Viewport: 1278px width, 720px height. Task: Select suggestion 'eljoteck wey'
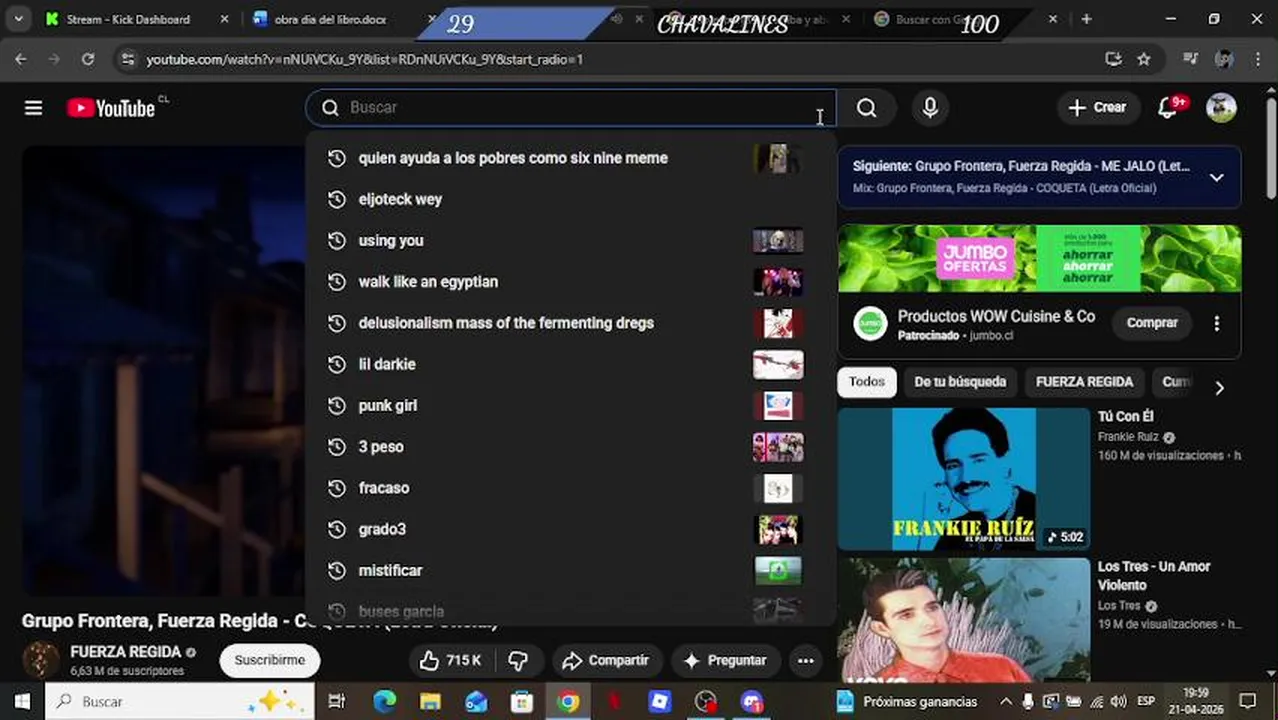click(x=570, y=199)
